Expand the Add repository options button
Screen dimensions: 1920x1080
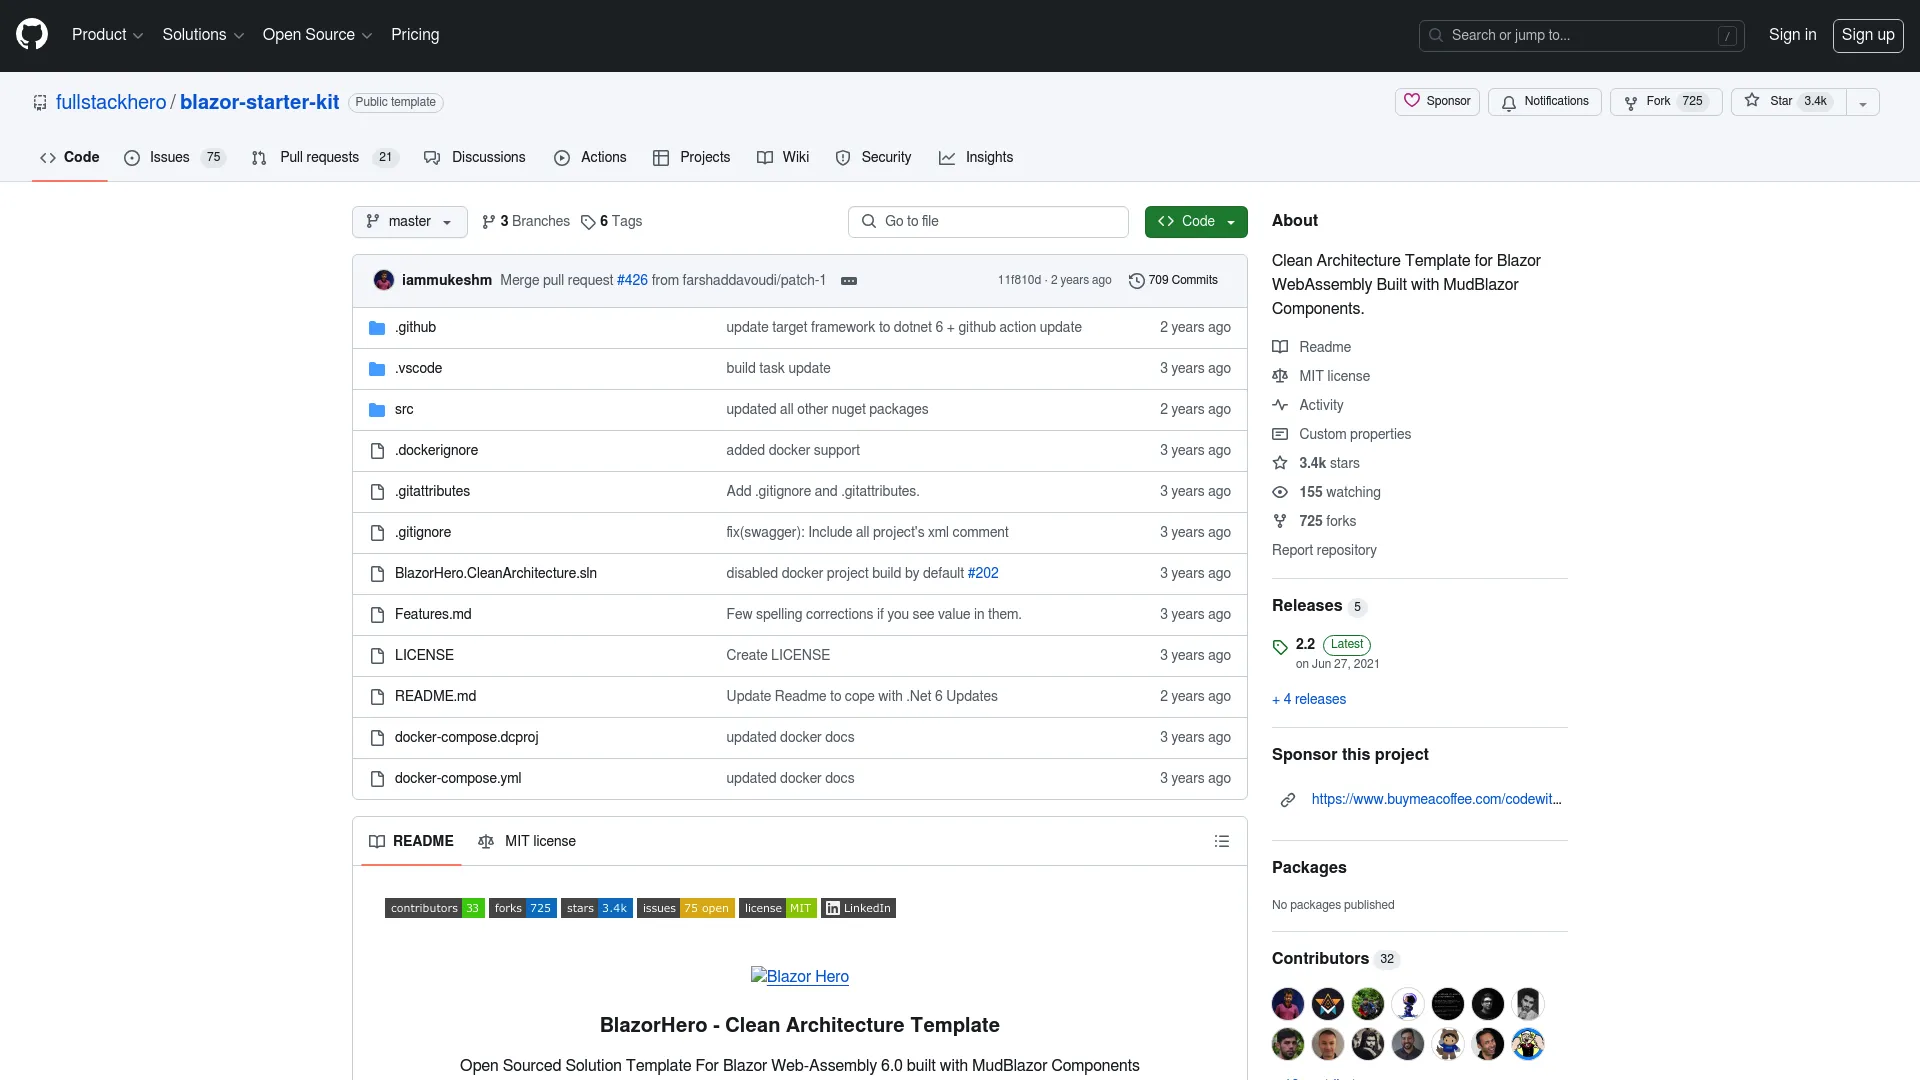point(1863,102)
